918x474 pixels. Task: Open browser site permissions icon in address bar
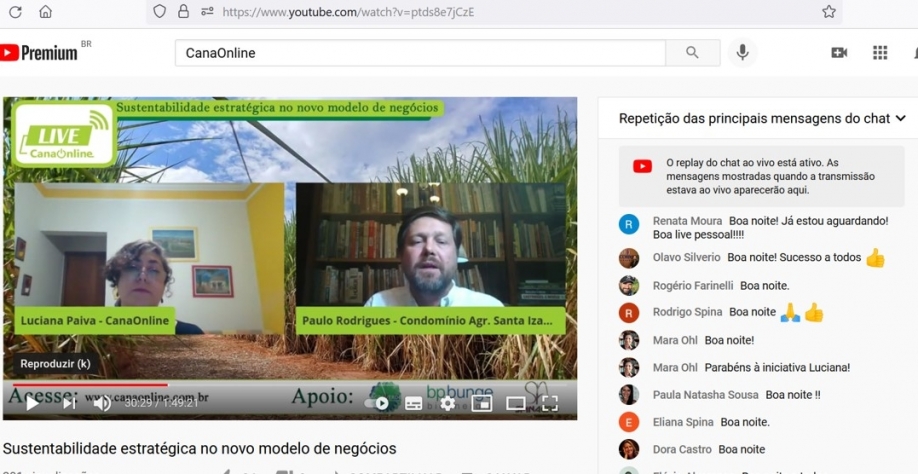tap(206, 12)
